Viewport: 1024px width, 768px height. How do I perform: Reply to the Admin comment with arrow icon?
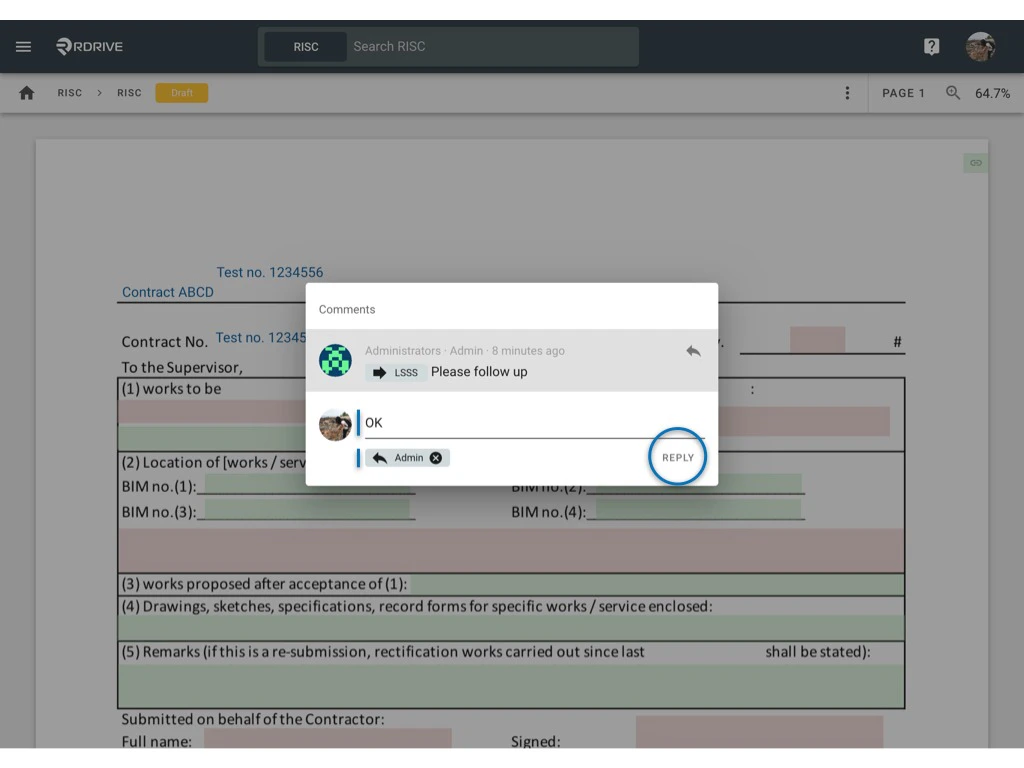694,351
